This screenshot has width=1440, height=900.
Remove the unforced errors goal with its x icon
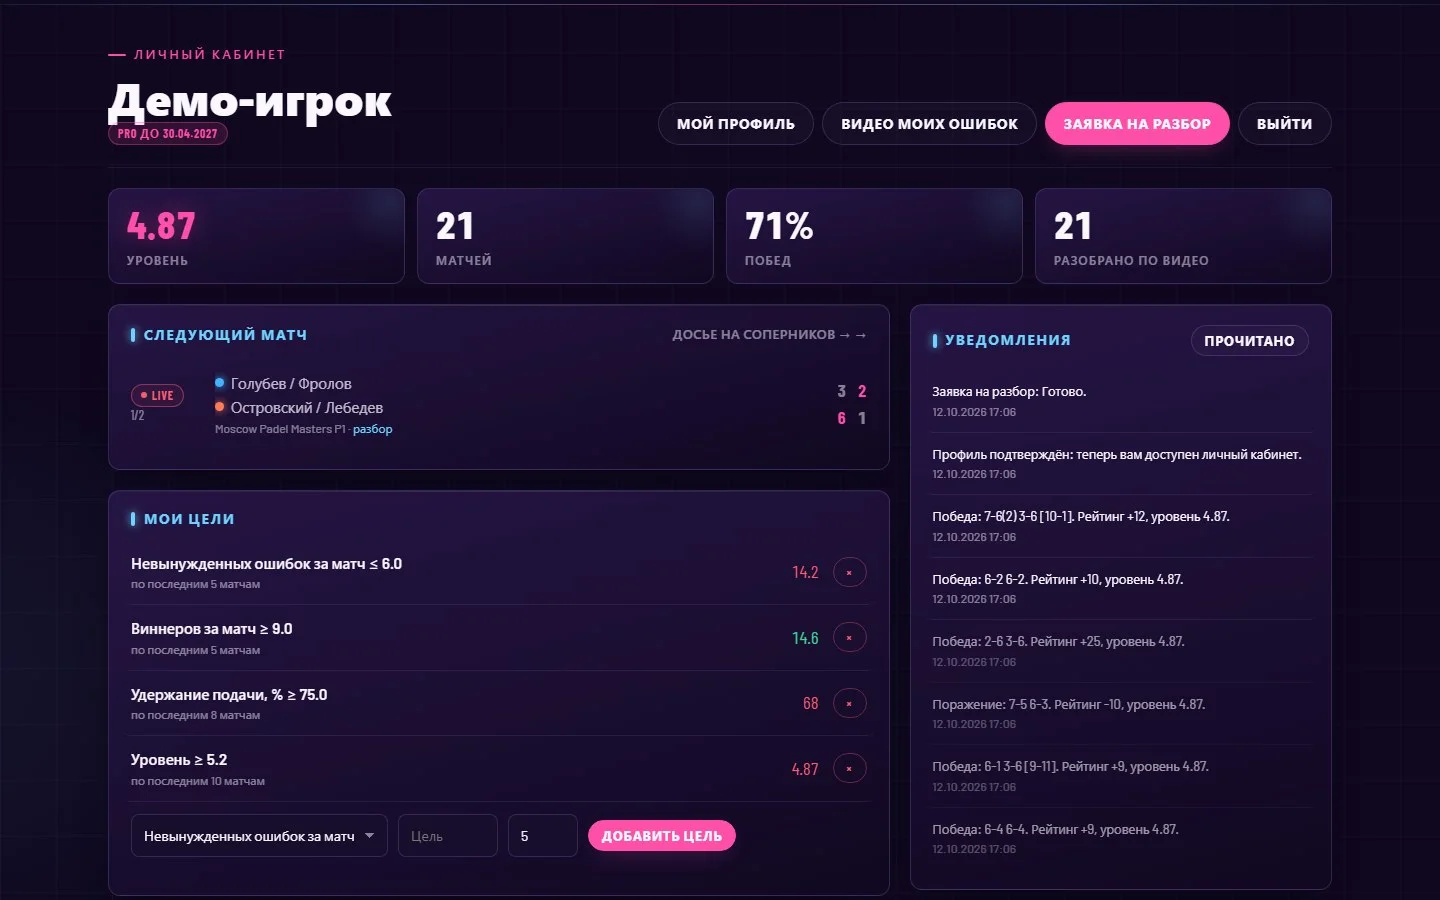(849, 572)
